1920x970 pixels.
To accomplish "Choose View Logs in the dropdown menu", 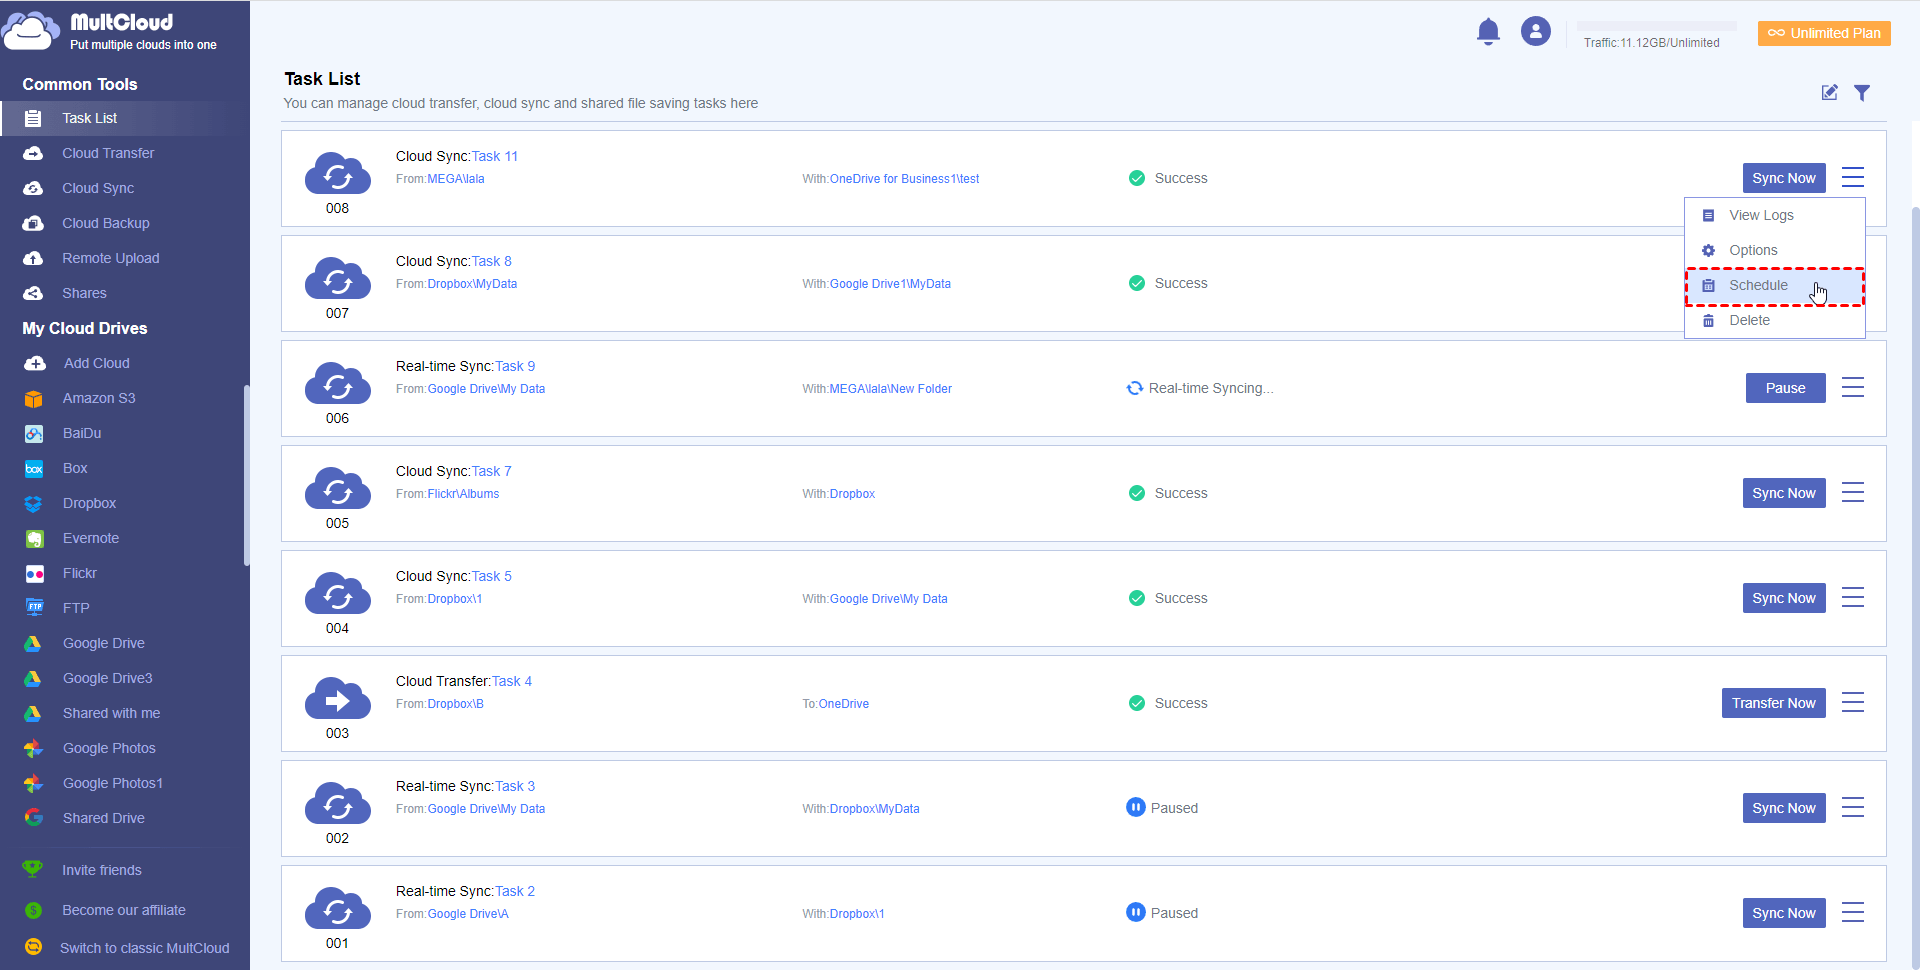I will [1760, 216].
